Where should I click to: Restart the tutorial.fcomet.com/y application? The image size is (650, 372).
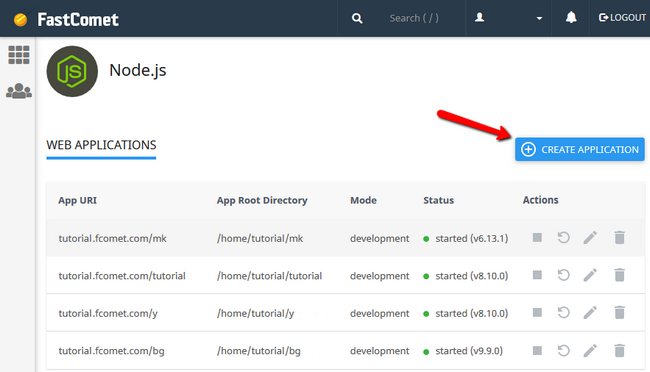pyautogui.click(x=563, y=312)
